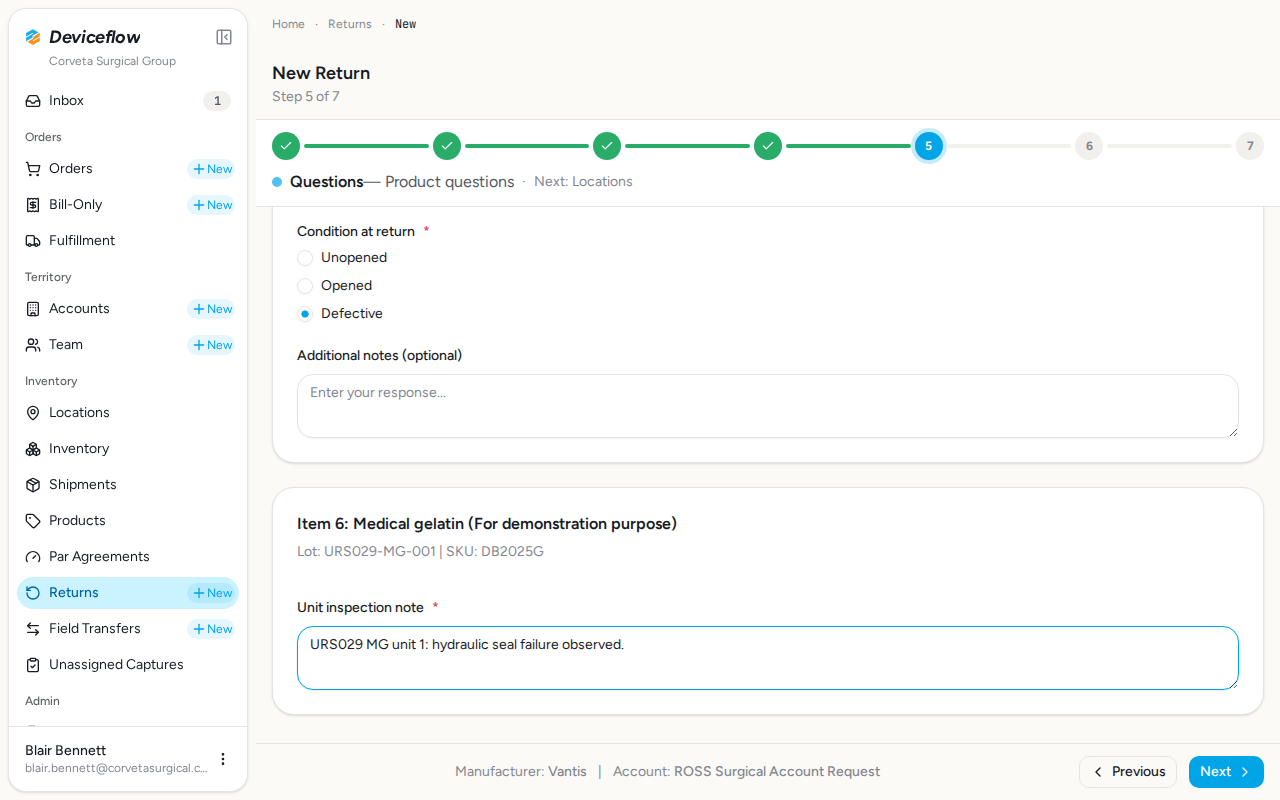
Task: Click the Fulfillment truck icon
Action: click(33, 241)
